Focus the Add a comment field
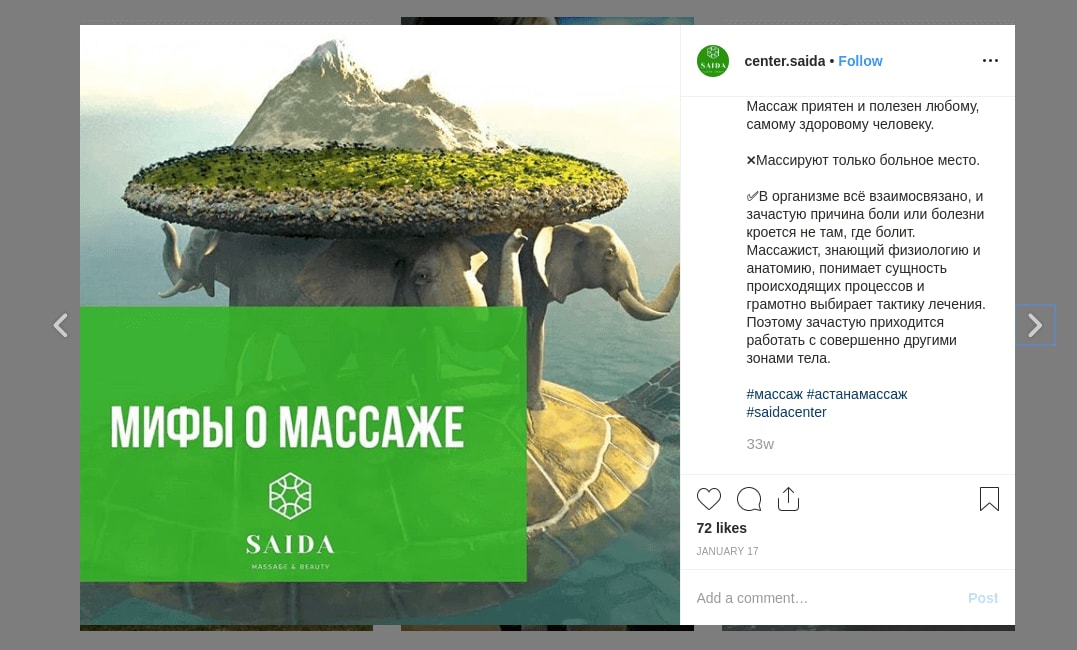Image resolution: width=1077 pixels, height=650 pixels. [x=824, y=598]
